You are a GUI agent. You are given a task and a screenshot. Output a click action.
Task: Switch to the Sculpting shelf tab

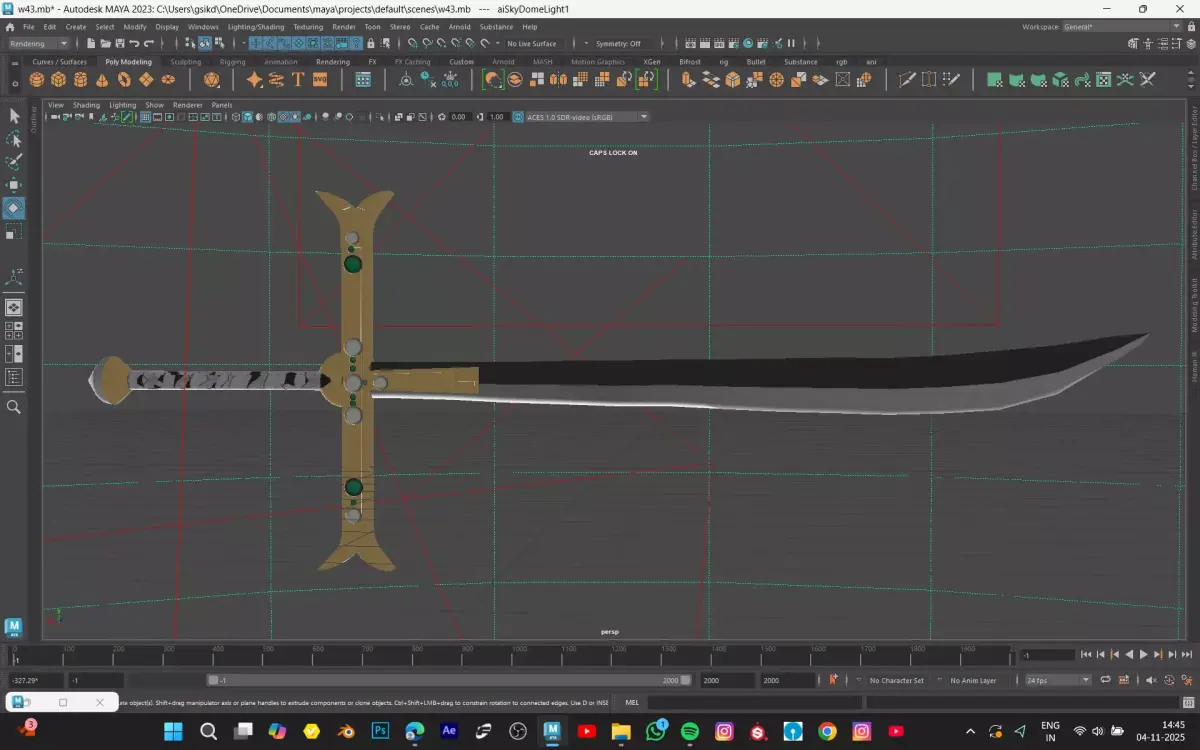[185, 62]
